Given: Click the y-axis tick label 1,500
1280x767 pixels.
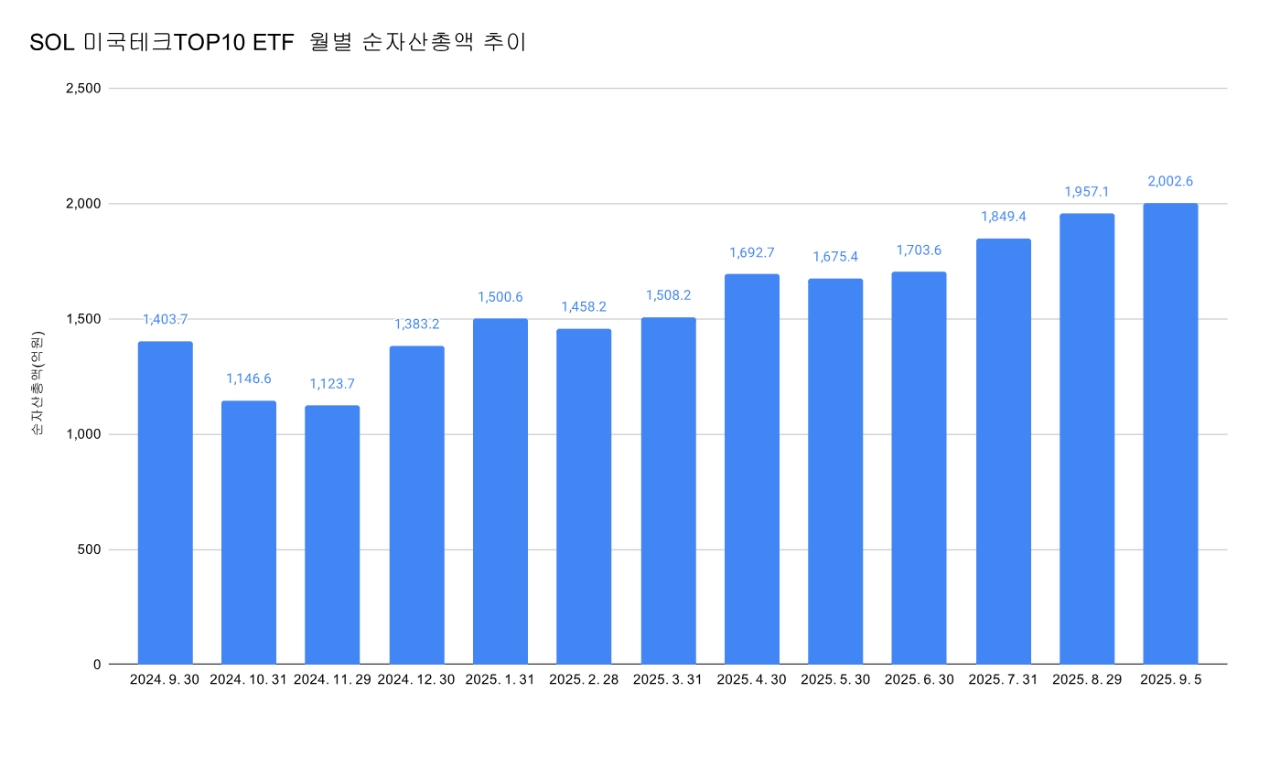Looking at the screenshot, I should (83, 319).
